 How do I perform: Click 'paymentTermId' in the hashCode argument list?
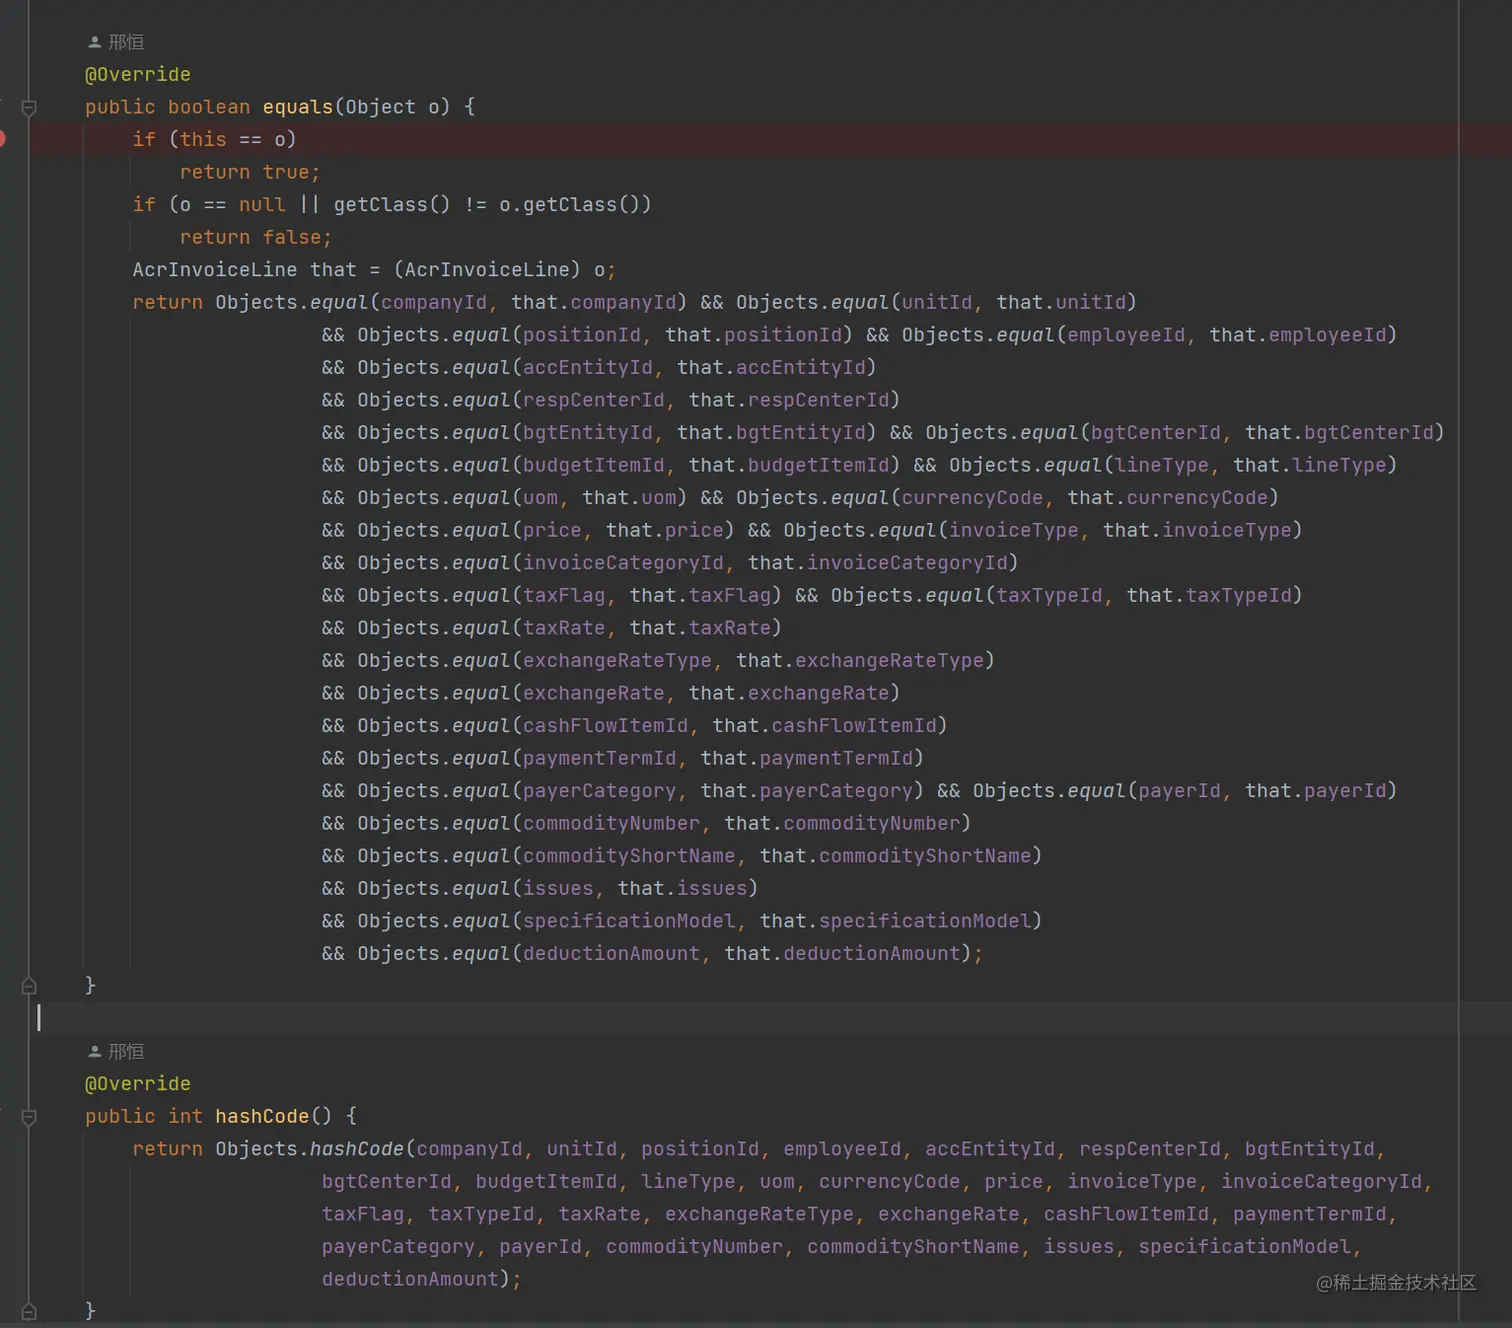(1309, 1214)
